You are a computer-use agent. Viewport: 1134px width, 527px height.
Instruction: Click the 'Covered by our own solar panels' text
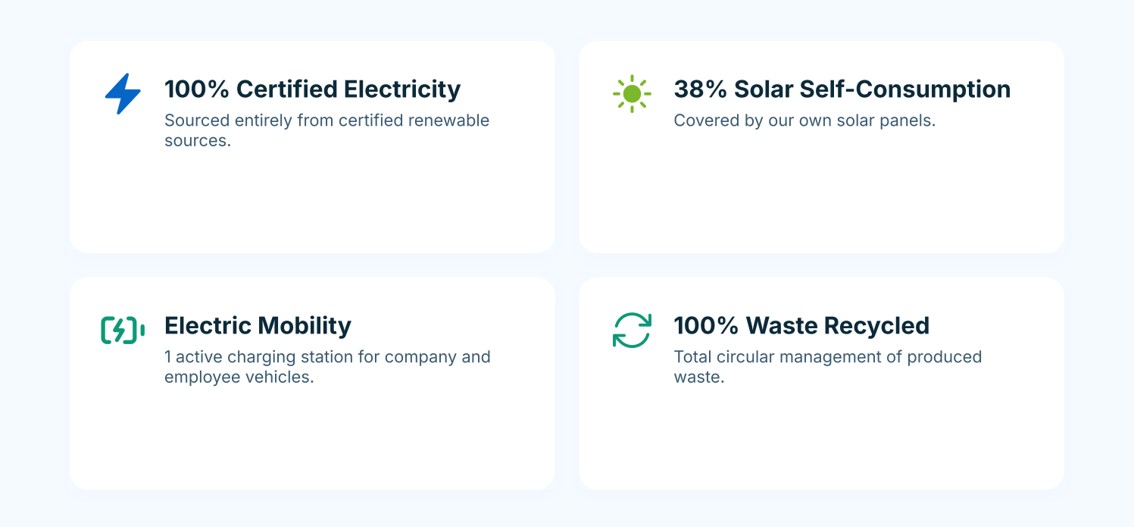pos(805,120)
